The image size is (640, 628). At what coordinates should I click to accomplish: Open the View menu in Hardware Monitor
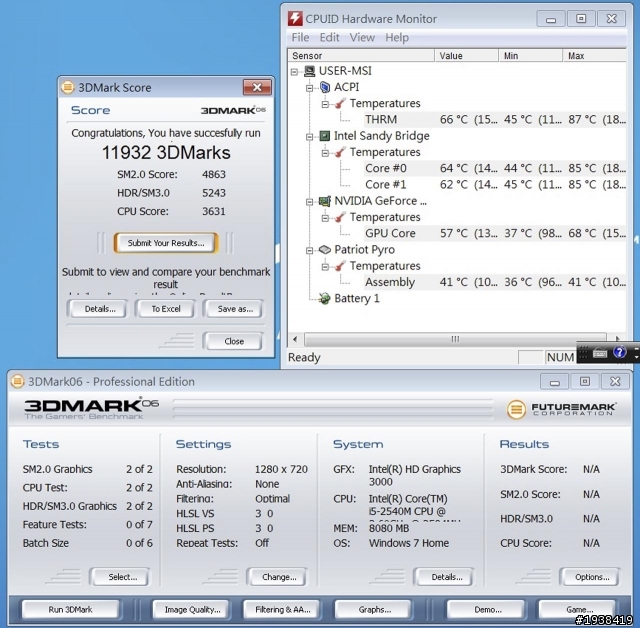(362, 38)
